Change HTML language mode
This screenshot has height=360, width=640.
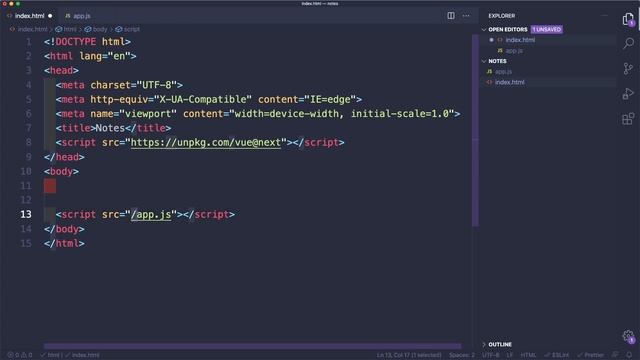528,355
